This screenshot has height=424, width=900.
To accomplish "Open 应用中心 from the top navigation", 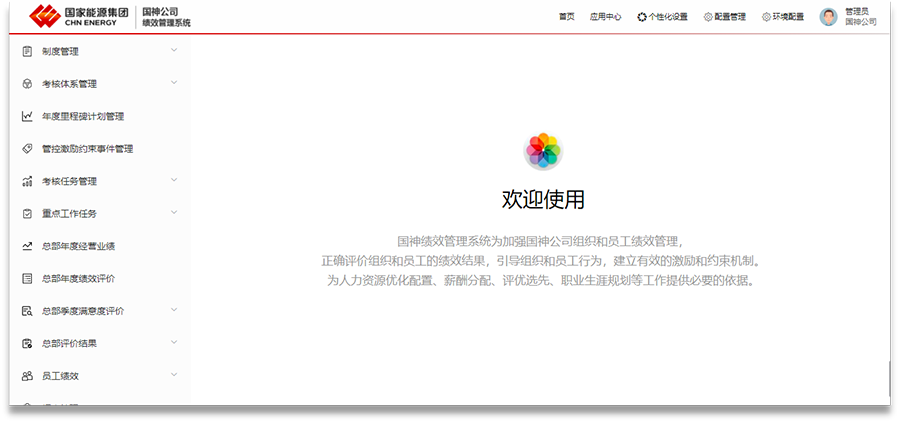I will [605, 17].
